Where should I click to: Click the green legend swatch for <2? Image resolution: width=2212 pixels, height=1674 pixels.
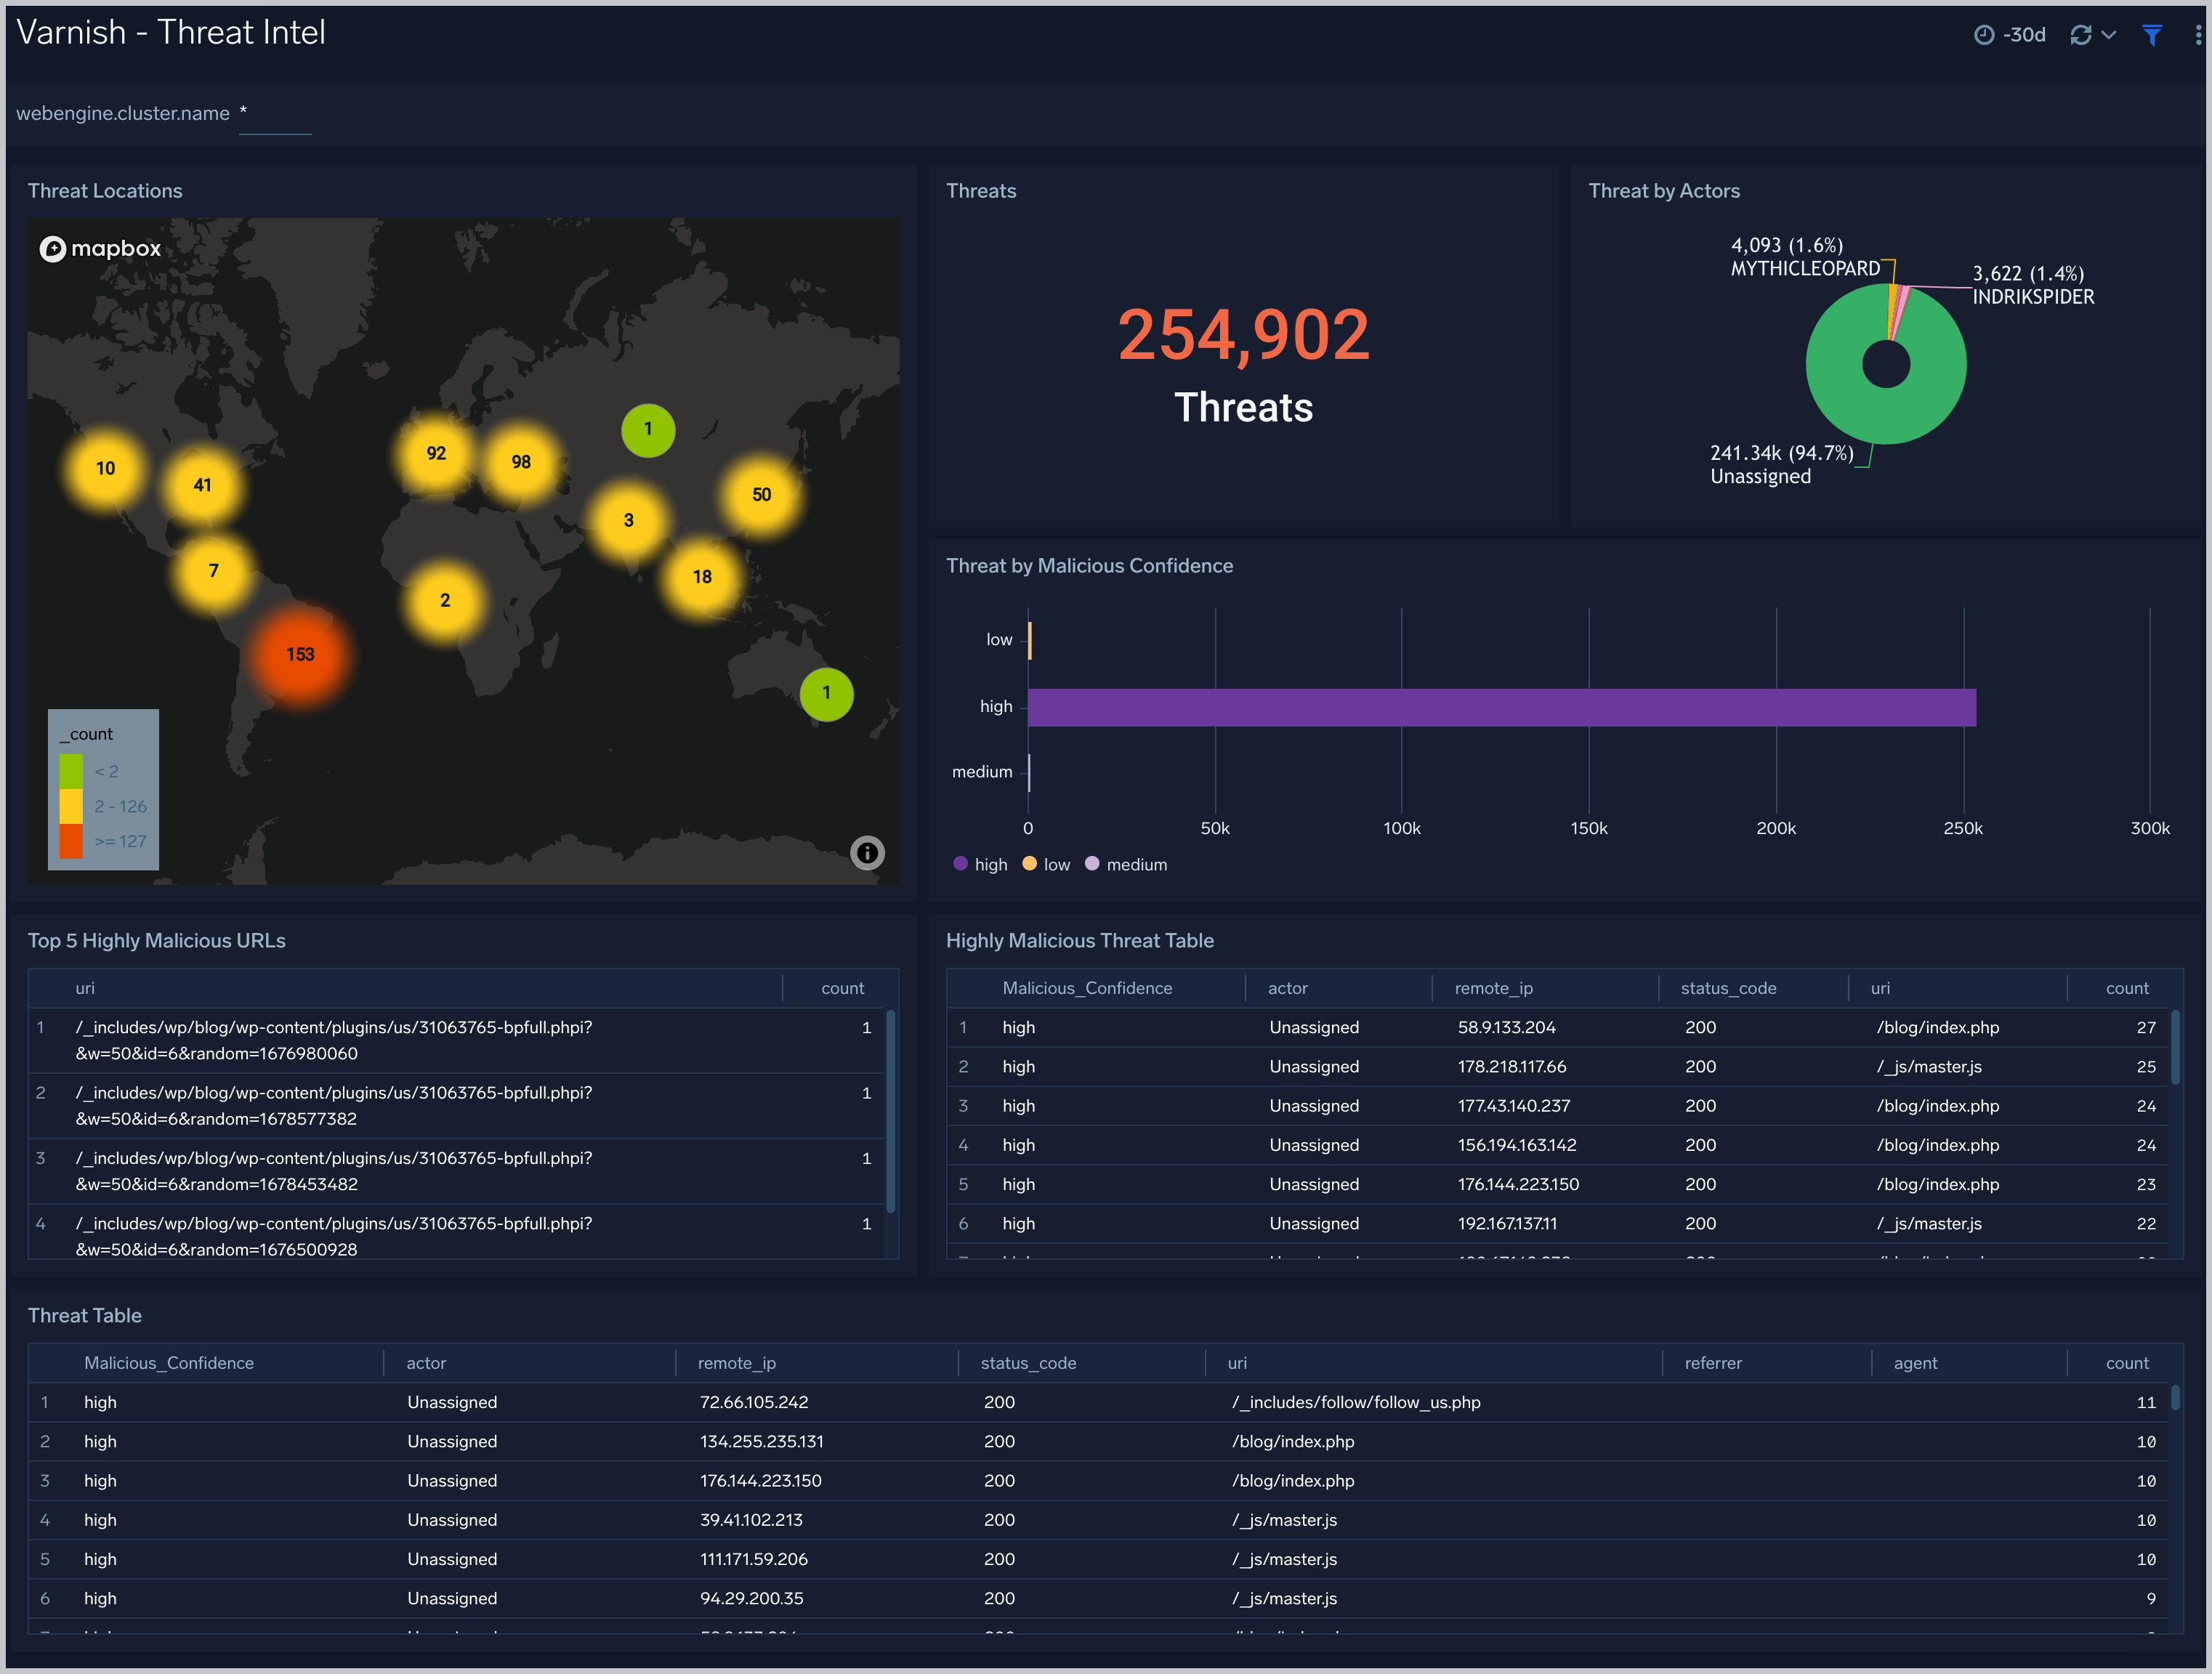click(x=71, y=771)
